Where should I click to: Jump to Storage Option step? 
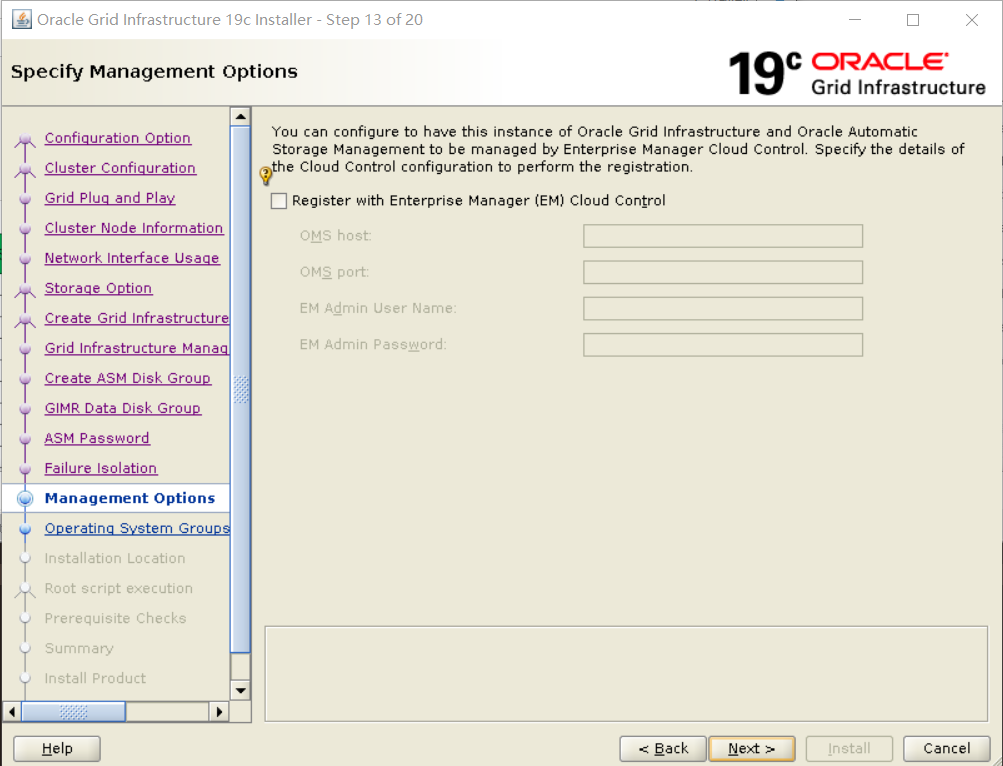click(x=99, y=289)
